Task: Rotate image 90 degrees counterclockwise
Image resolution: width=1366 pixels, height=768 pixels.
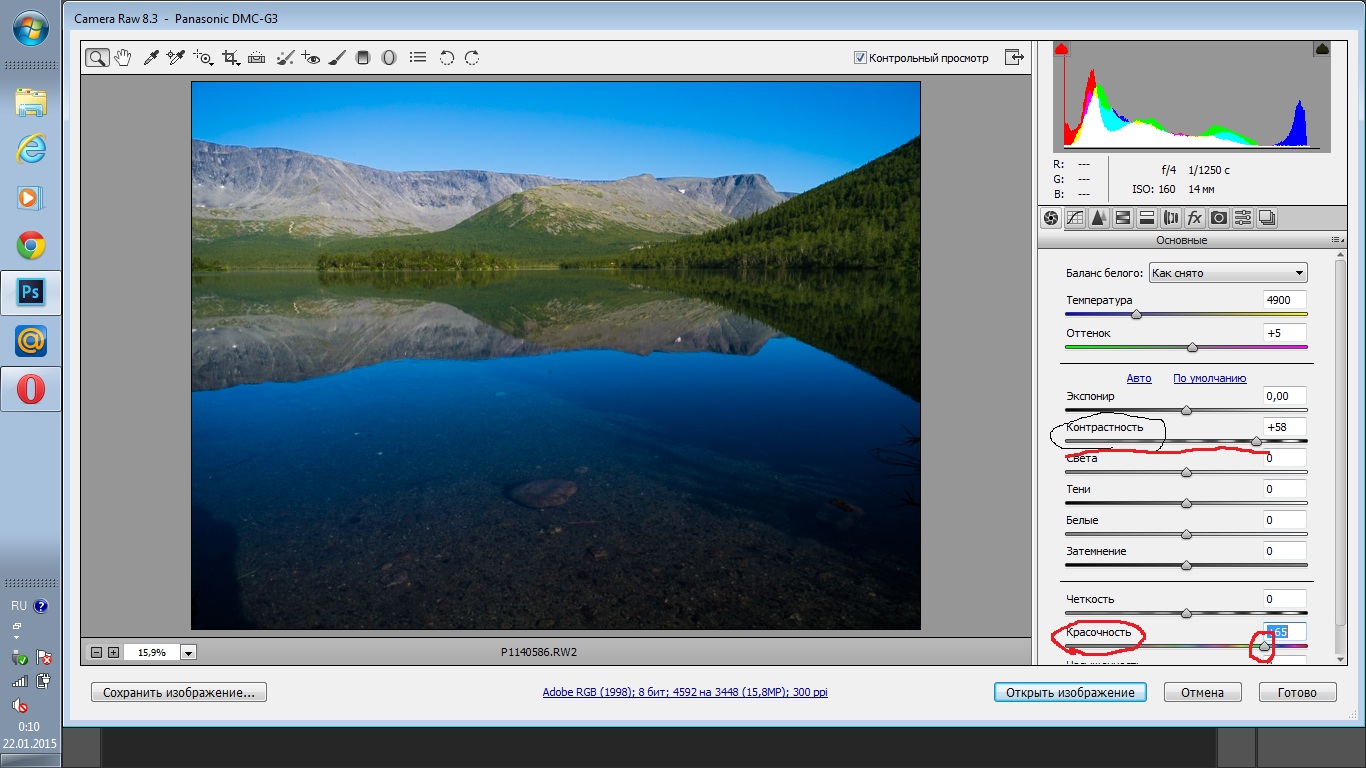Action: [447, 58]
